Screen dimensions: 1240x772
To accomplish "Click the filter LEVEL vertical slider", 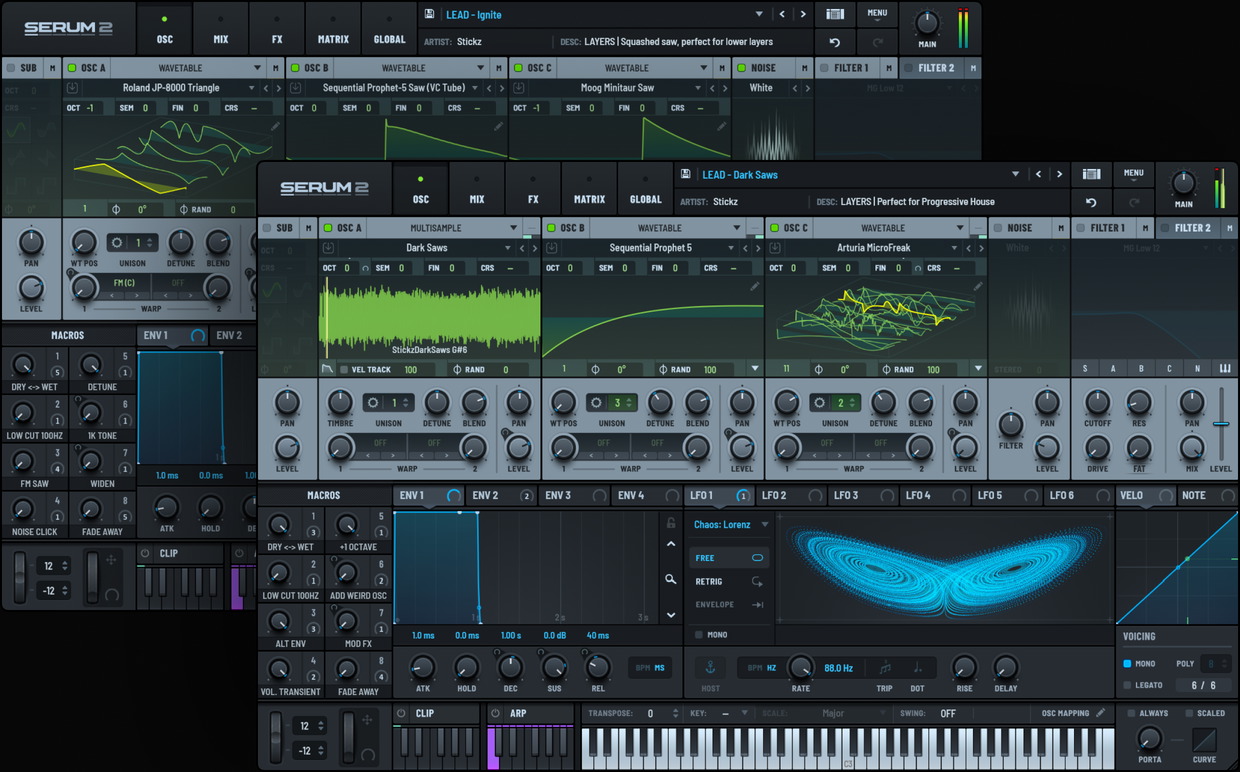I will pyautogui.click(x=1220, y=424).
